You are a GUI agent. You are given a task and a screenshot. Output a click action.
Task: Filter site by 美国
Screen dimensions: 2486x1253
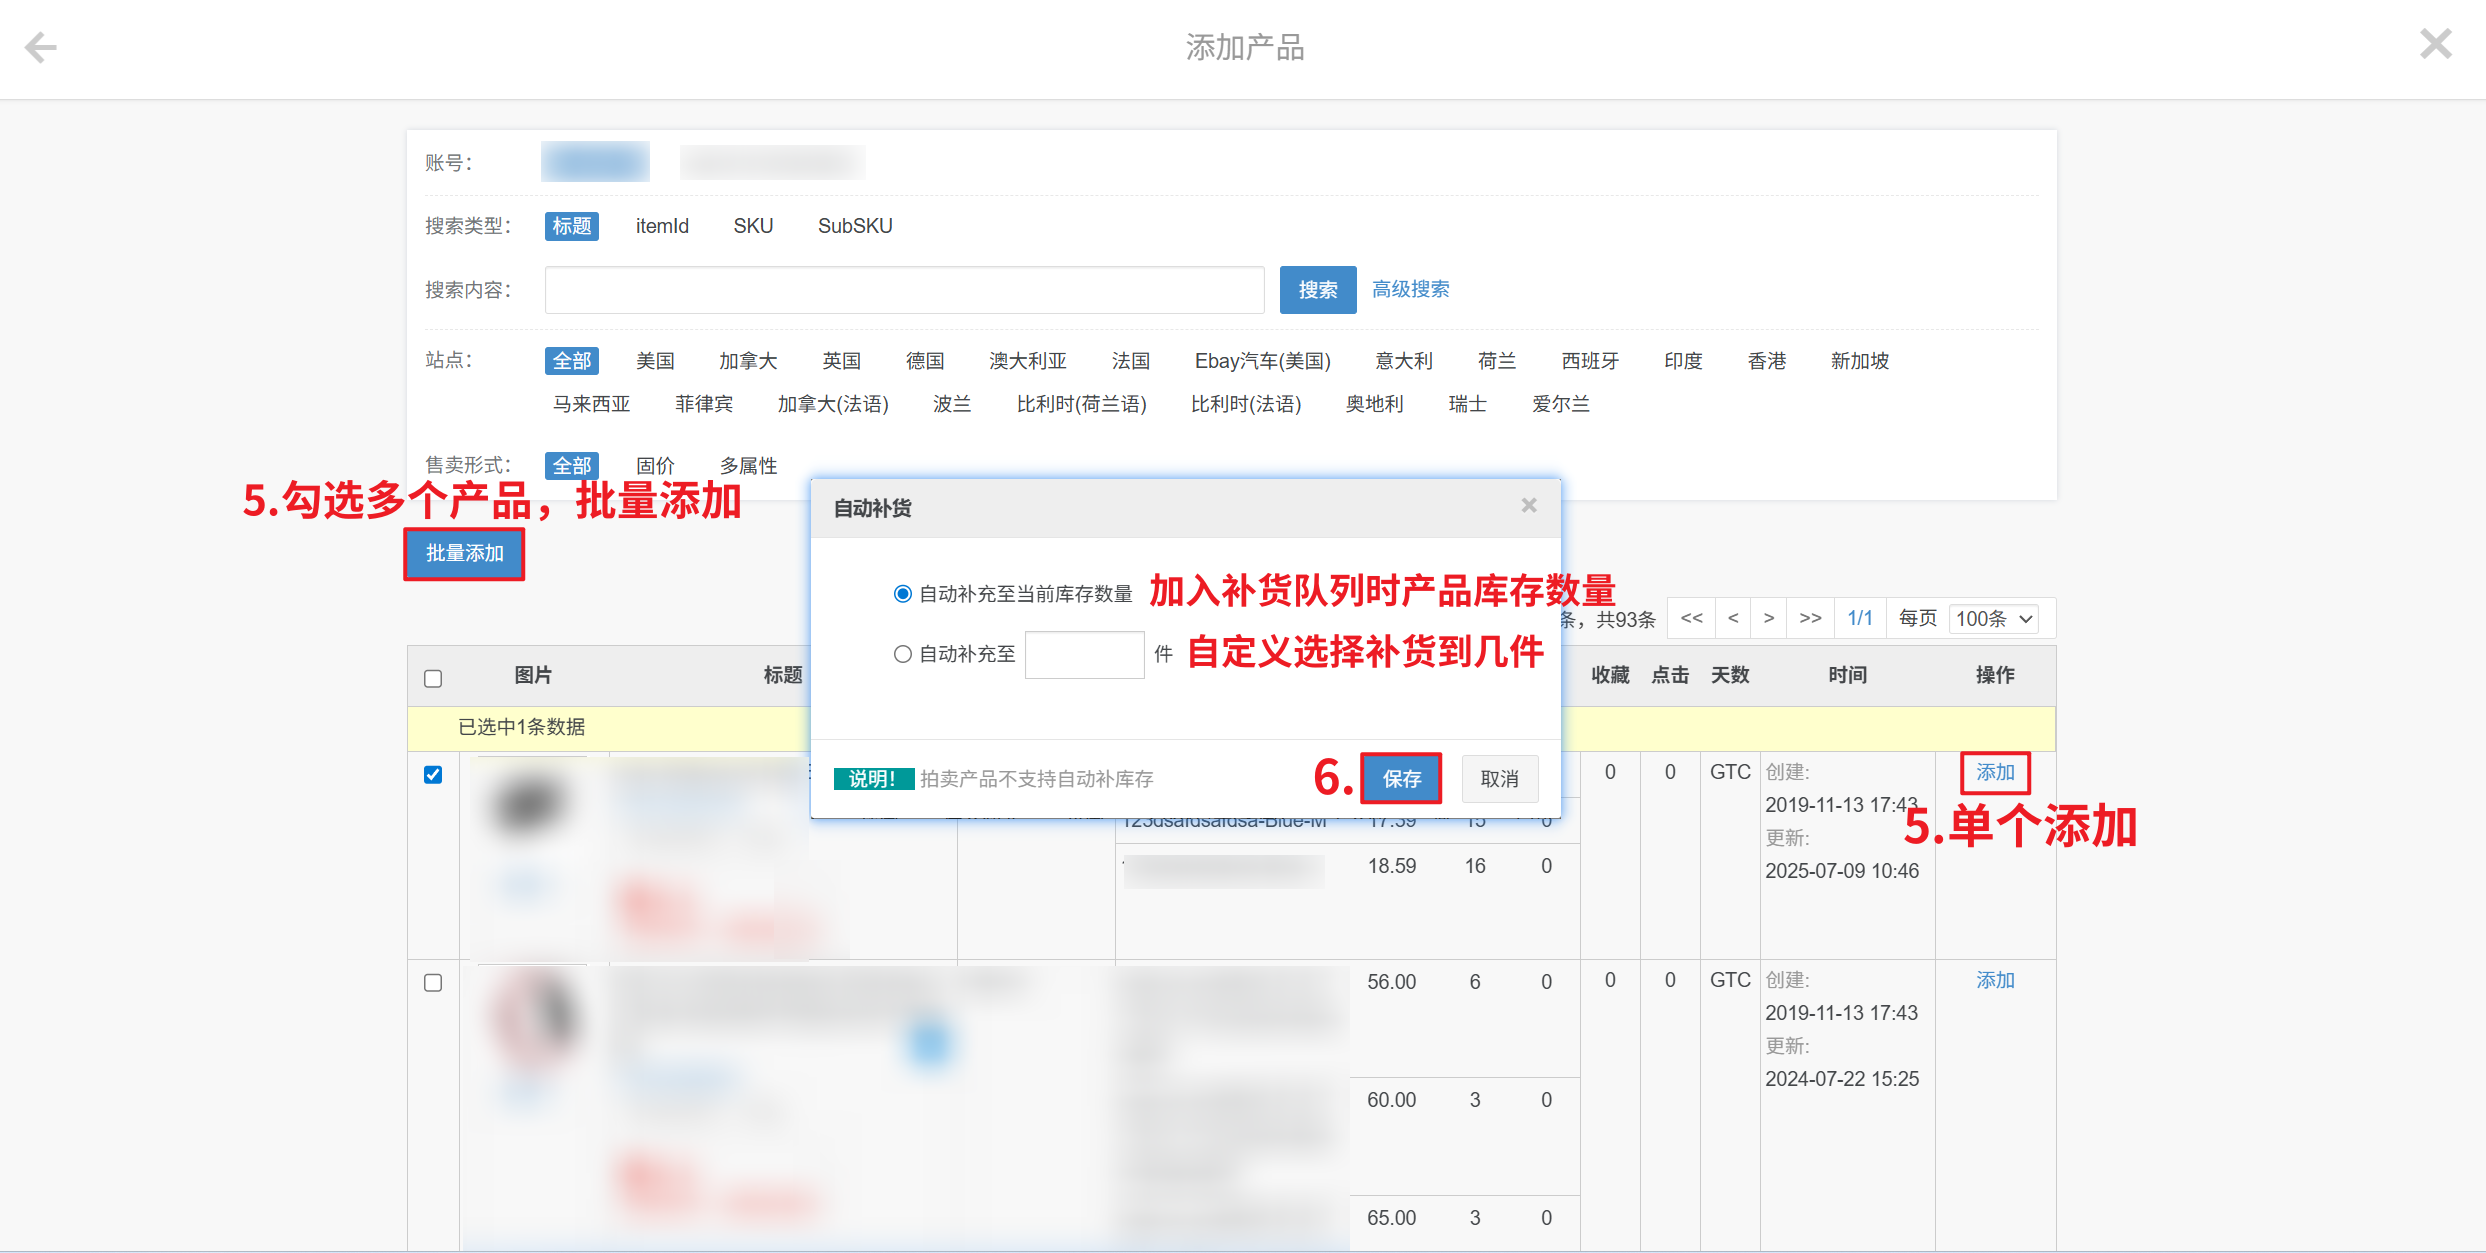tap(655, 361)
